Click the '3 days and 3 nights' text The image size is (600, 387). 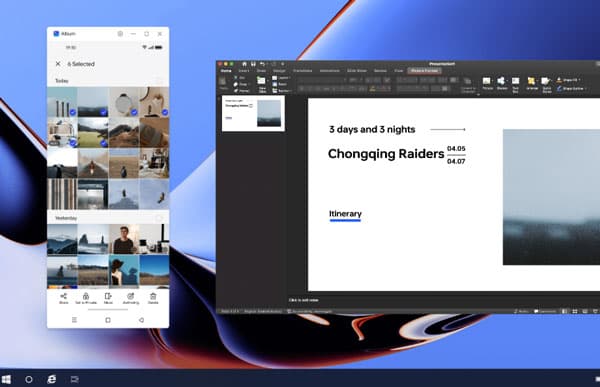372,129
